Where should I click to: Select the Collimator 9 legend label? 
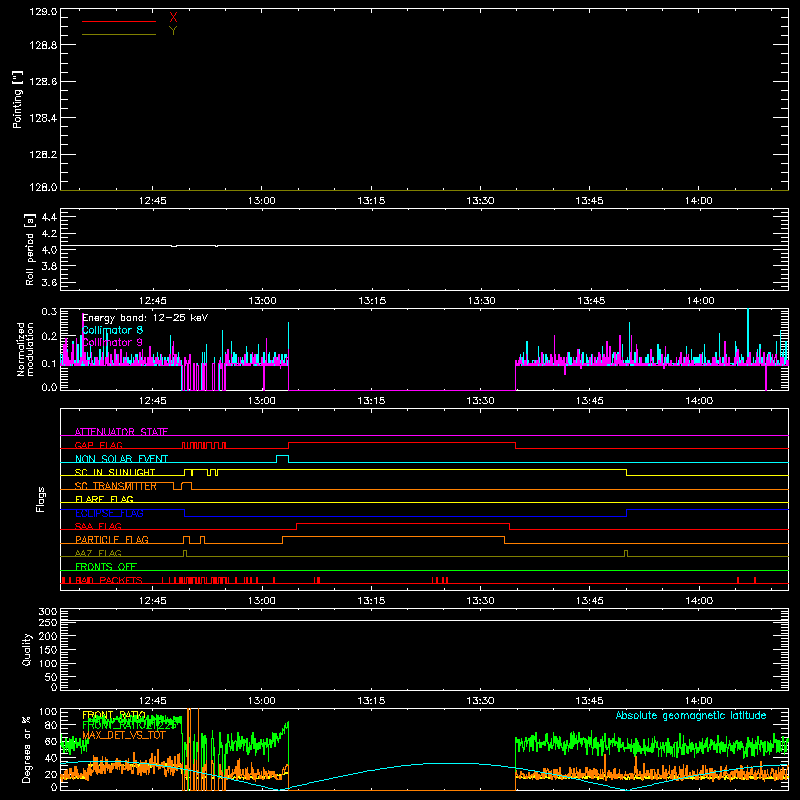pos(112,342)
